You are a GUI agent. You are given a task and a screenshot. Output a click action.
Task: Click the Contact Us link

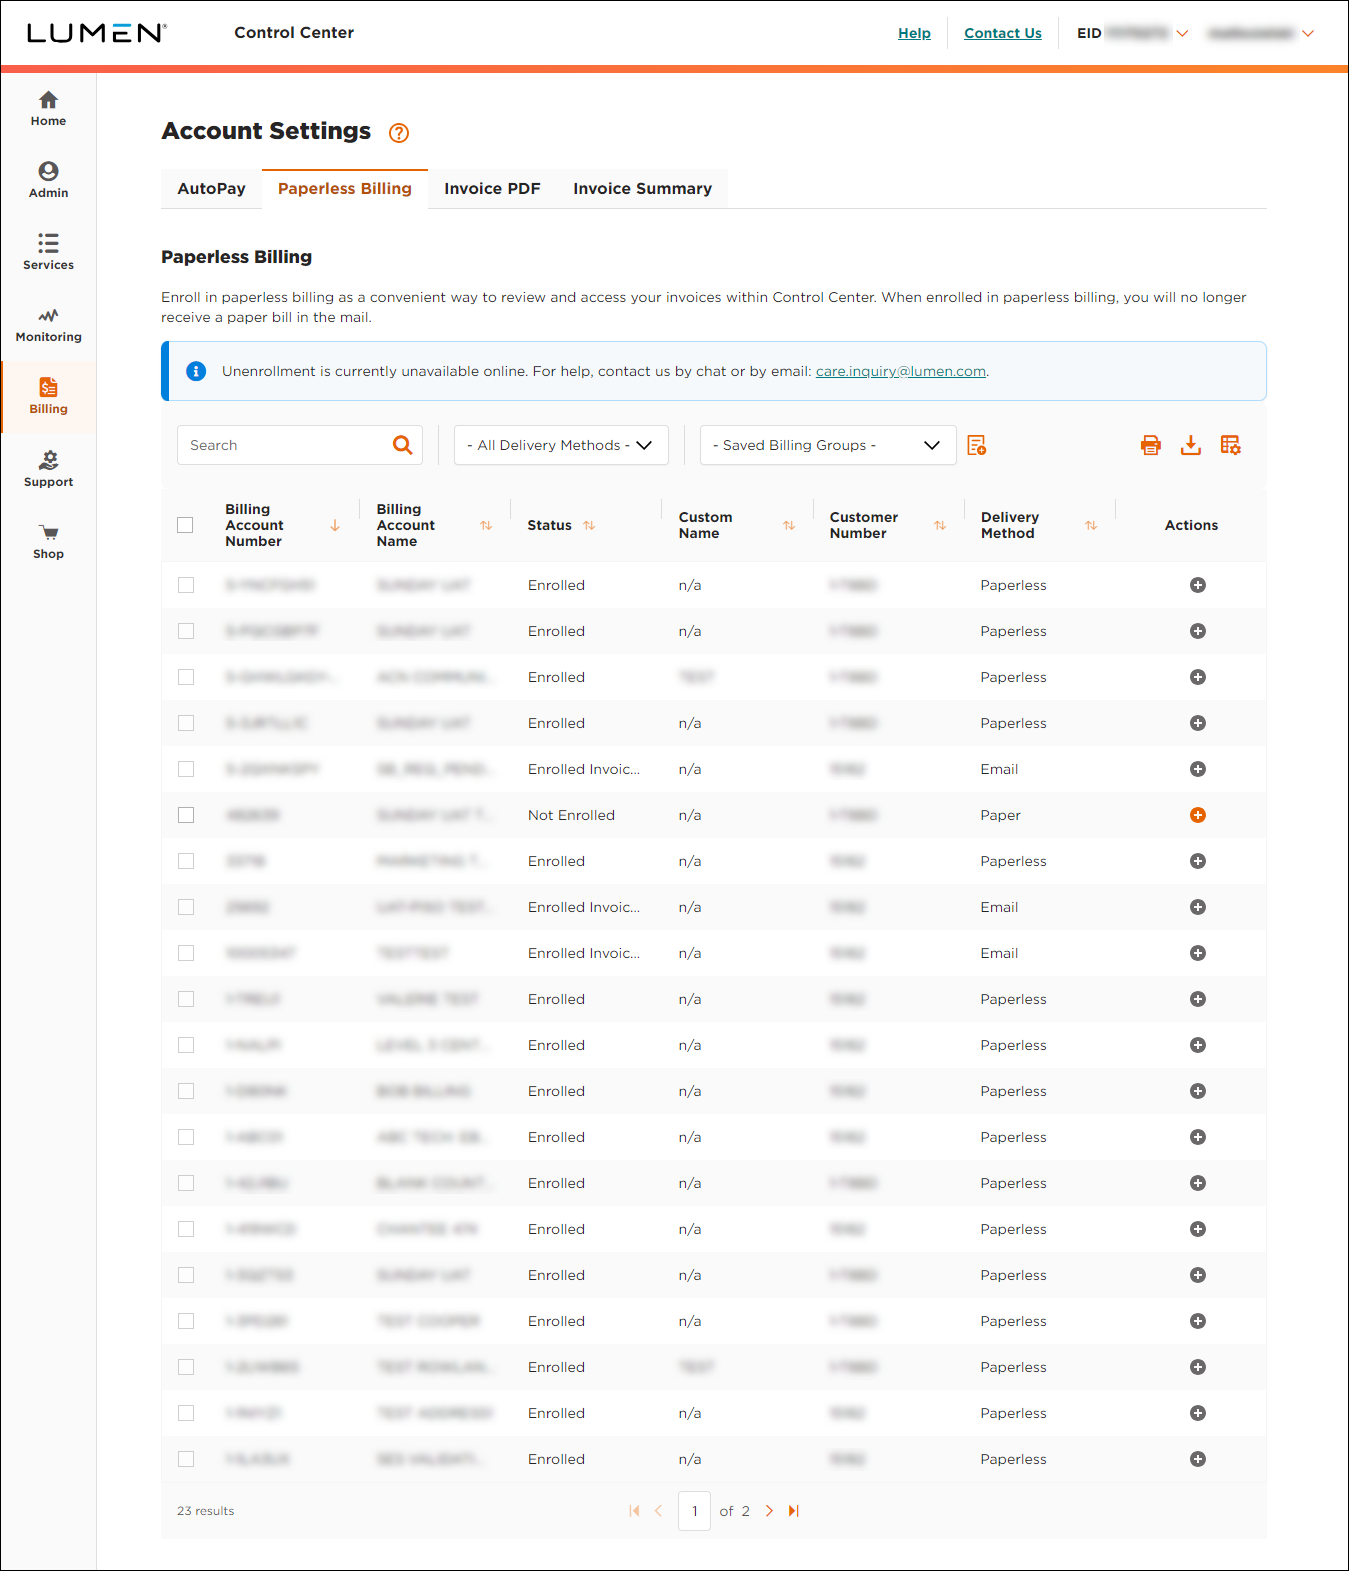1003,33
